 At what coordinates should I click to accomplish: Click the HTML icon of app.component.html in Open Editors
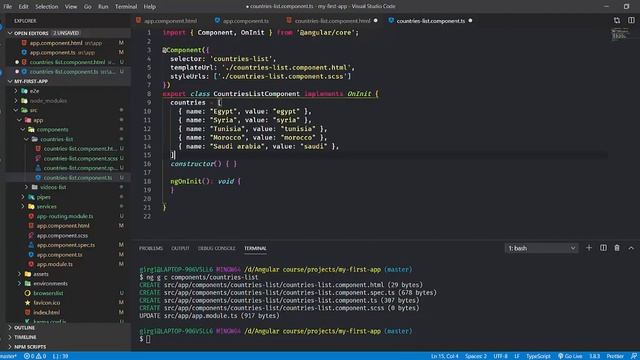pyautogui.click(x=24, y=43)
